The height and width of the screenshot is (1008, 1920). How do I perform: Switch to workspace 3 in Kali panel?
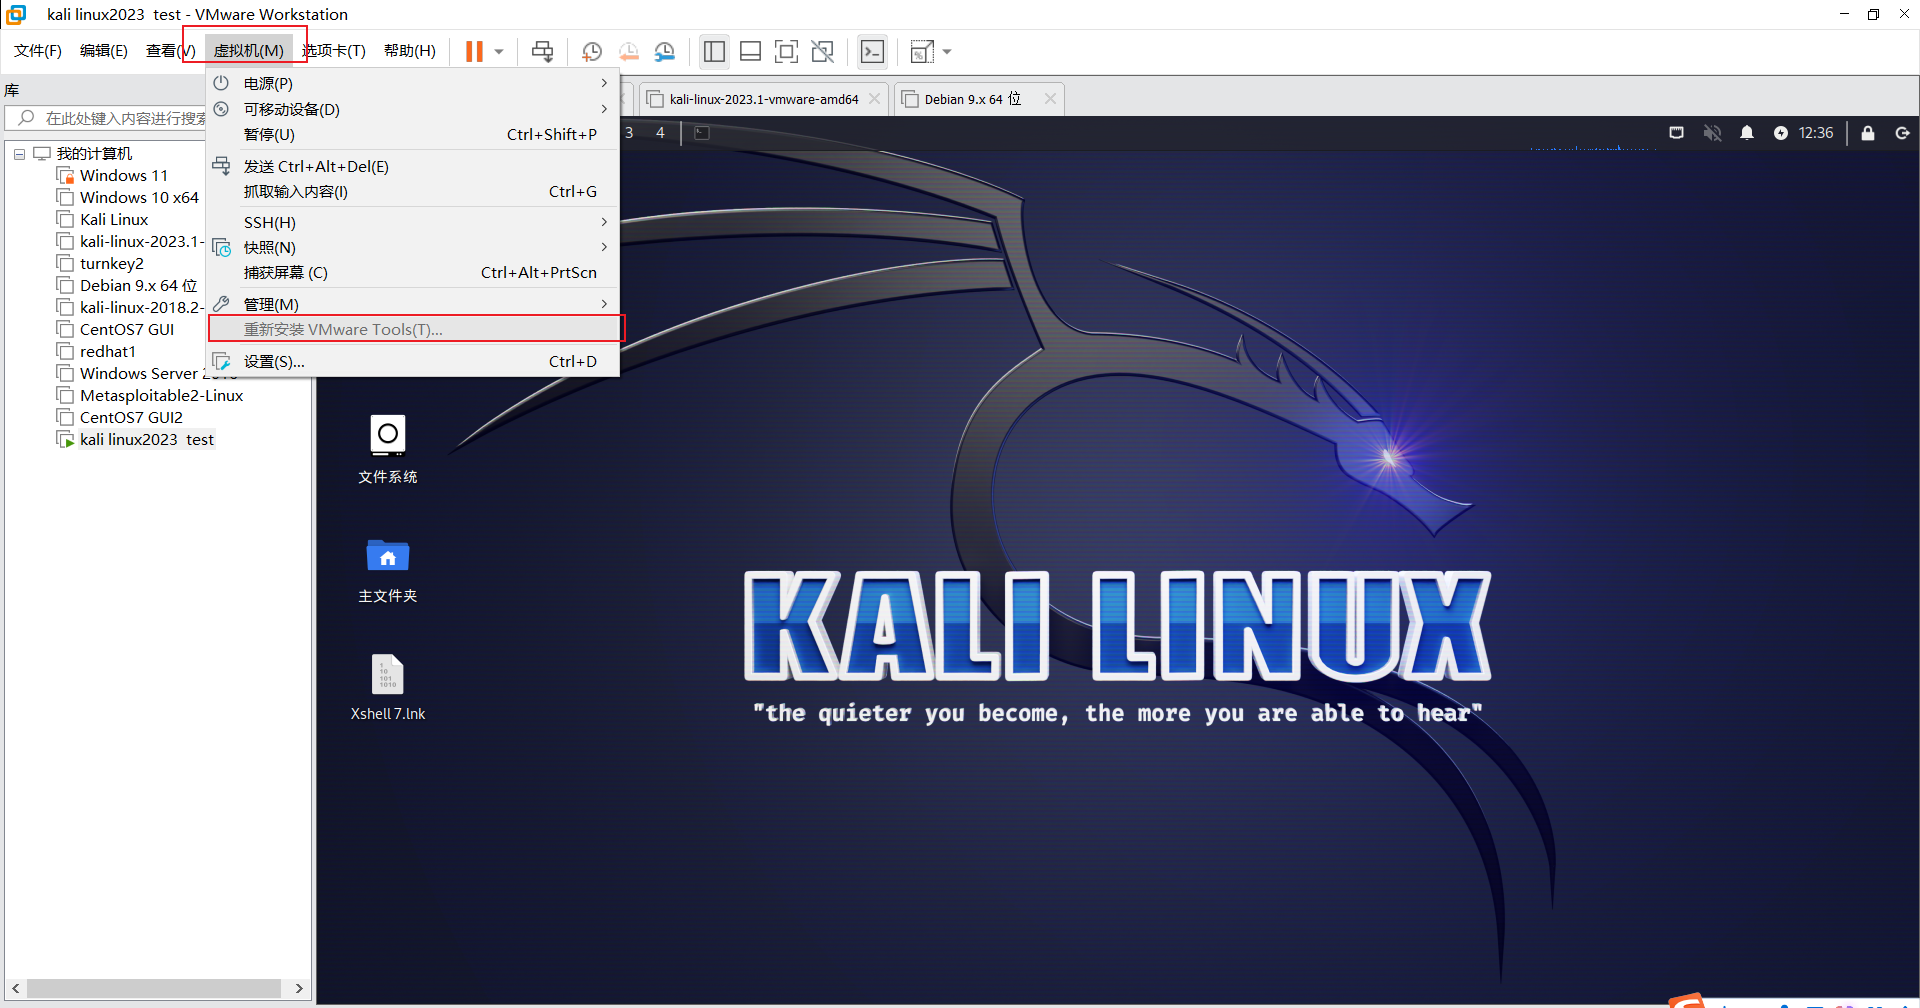[629, 132]
